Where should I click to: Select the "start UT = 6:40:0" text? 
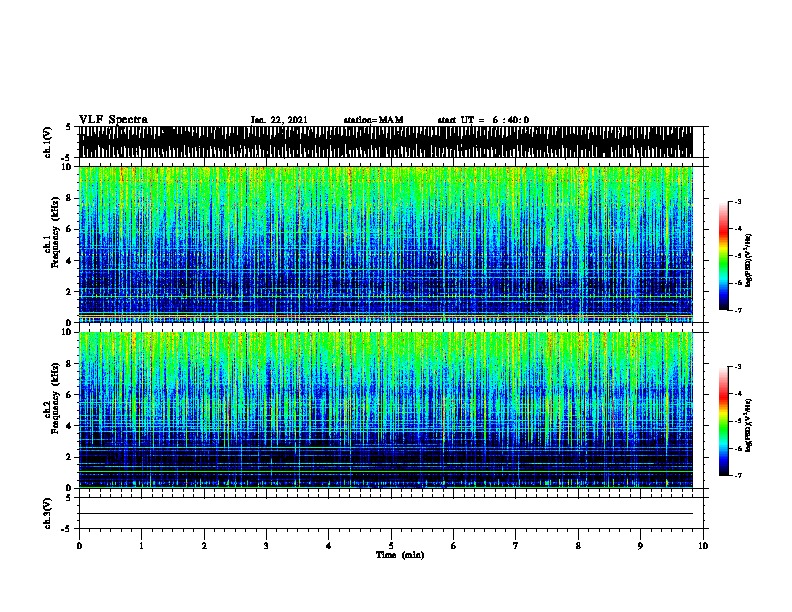click(x=483, y=120)
